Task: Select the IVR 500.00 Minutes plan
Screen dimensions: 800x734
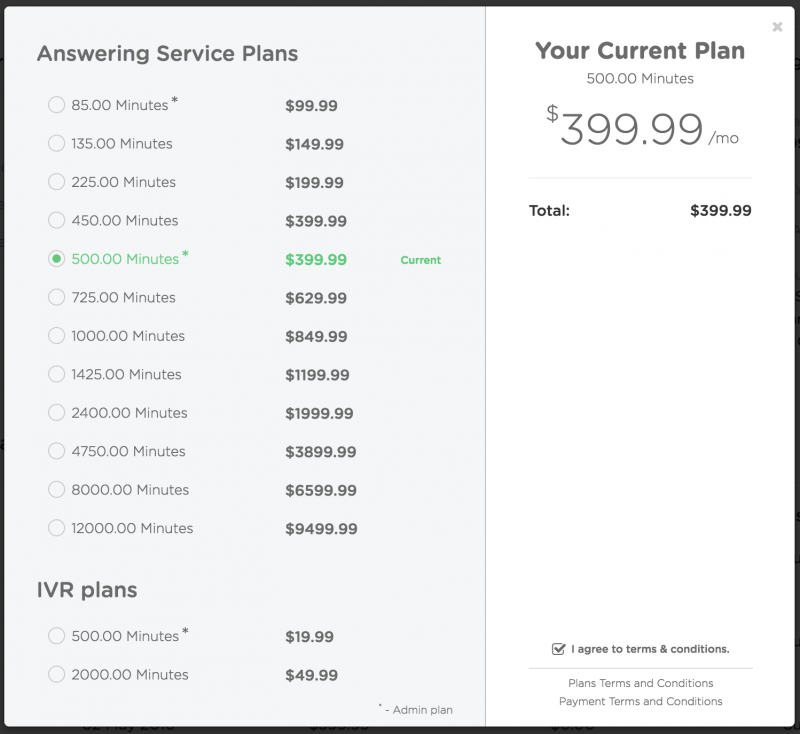Action: pyautogui.click(x=57, y=636)
